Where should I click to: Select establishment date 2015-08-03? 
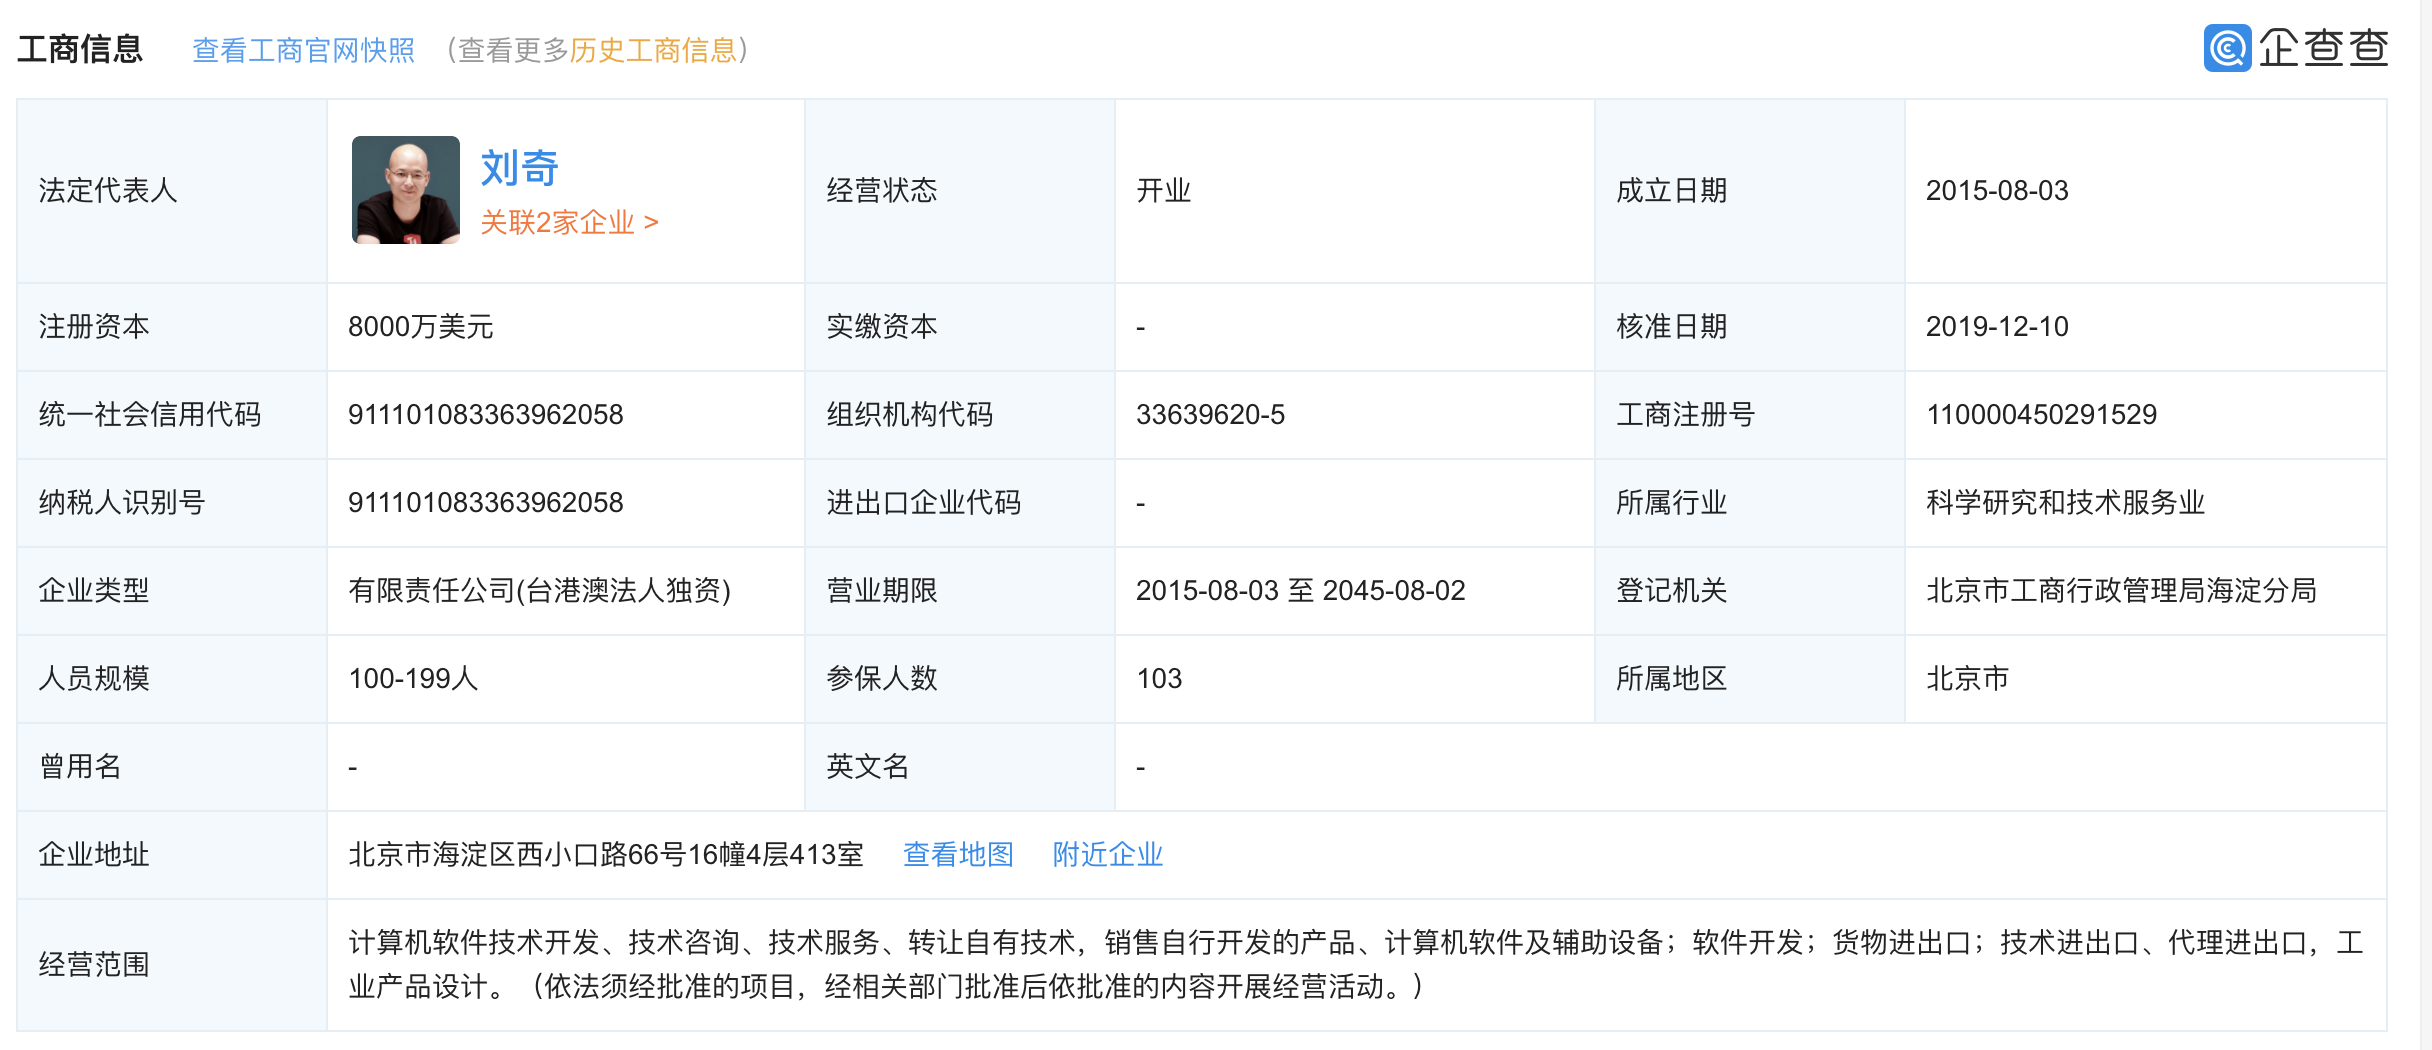tap(1997, 191)
